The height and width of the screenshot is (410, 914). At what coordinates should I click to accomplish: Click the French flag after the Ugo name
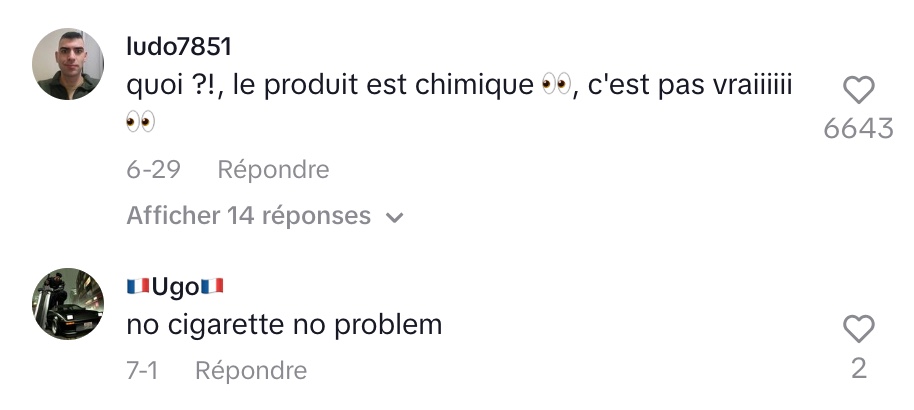tap(212, 286)
